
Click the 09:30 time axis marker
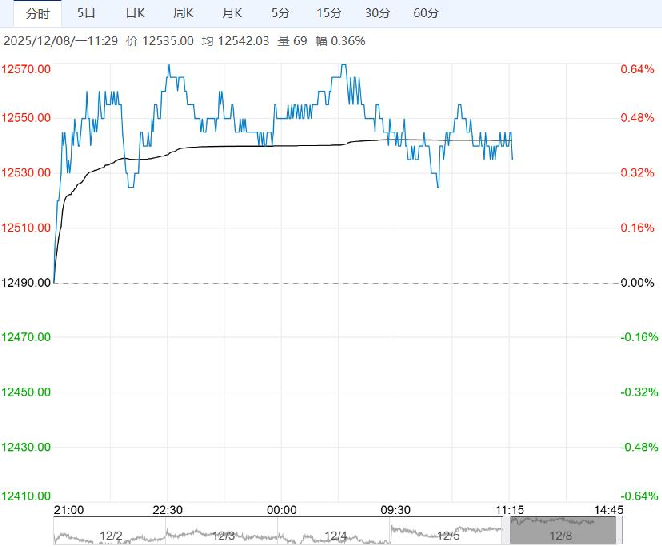[x=397, y=510]
